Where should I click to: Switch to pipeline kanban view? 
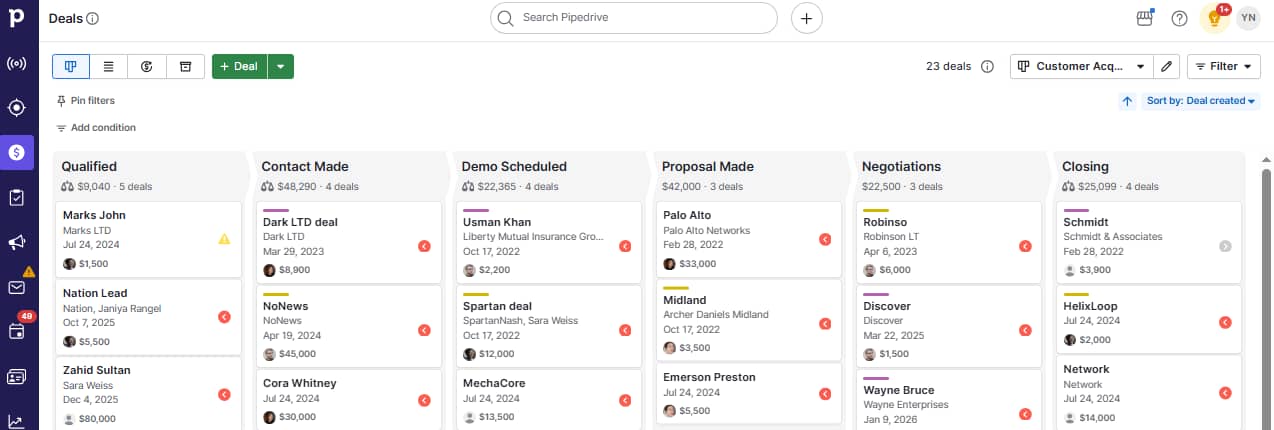pyautogui.click(x=71, y=66)
